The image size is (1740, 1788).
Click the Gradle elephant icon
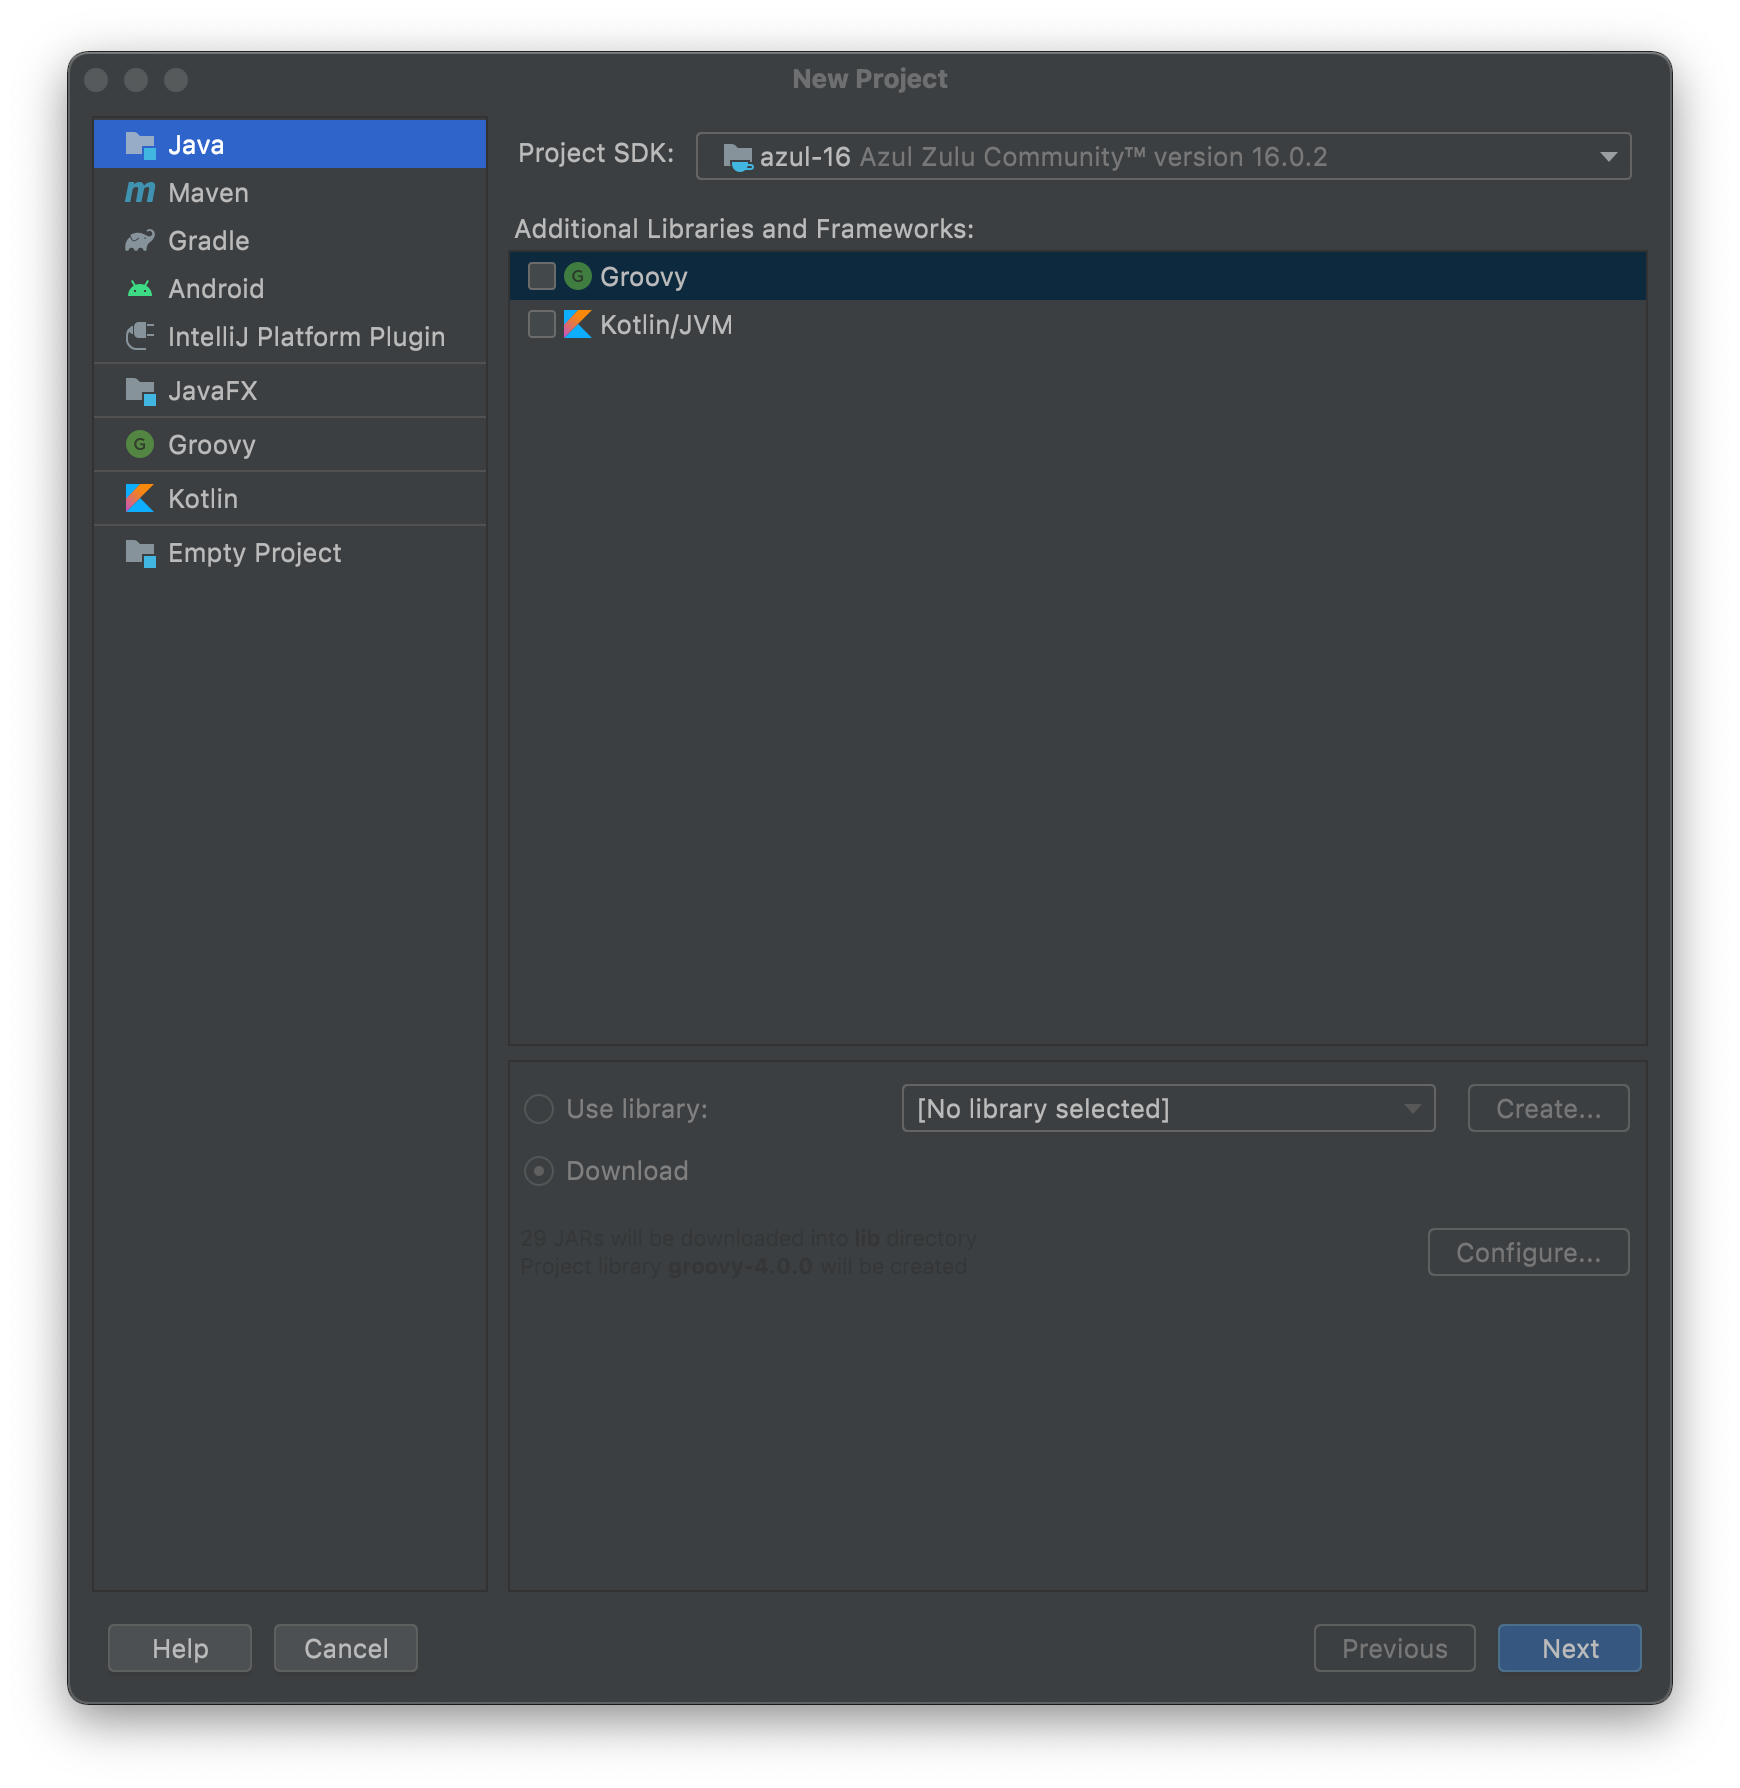click(x=140, y=240)
